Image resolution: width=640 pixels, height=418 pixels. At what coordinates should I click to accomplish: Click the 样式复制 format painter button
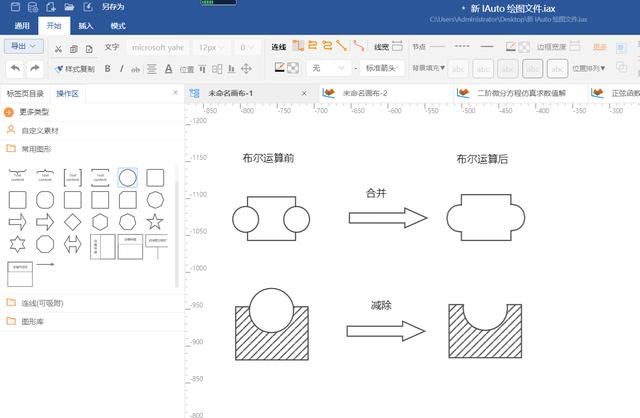75,69
